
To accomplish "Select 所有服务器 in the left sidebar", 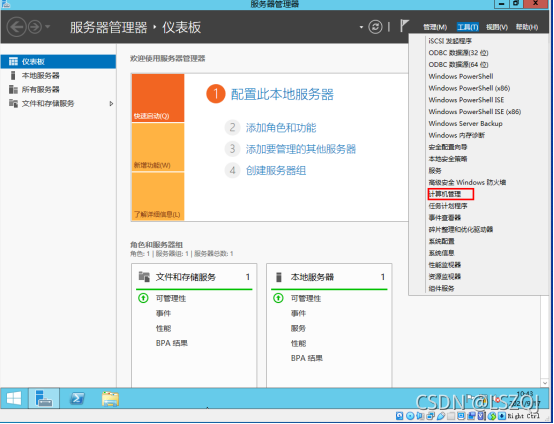I will pos(58,89).
